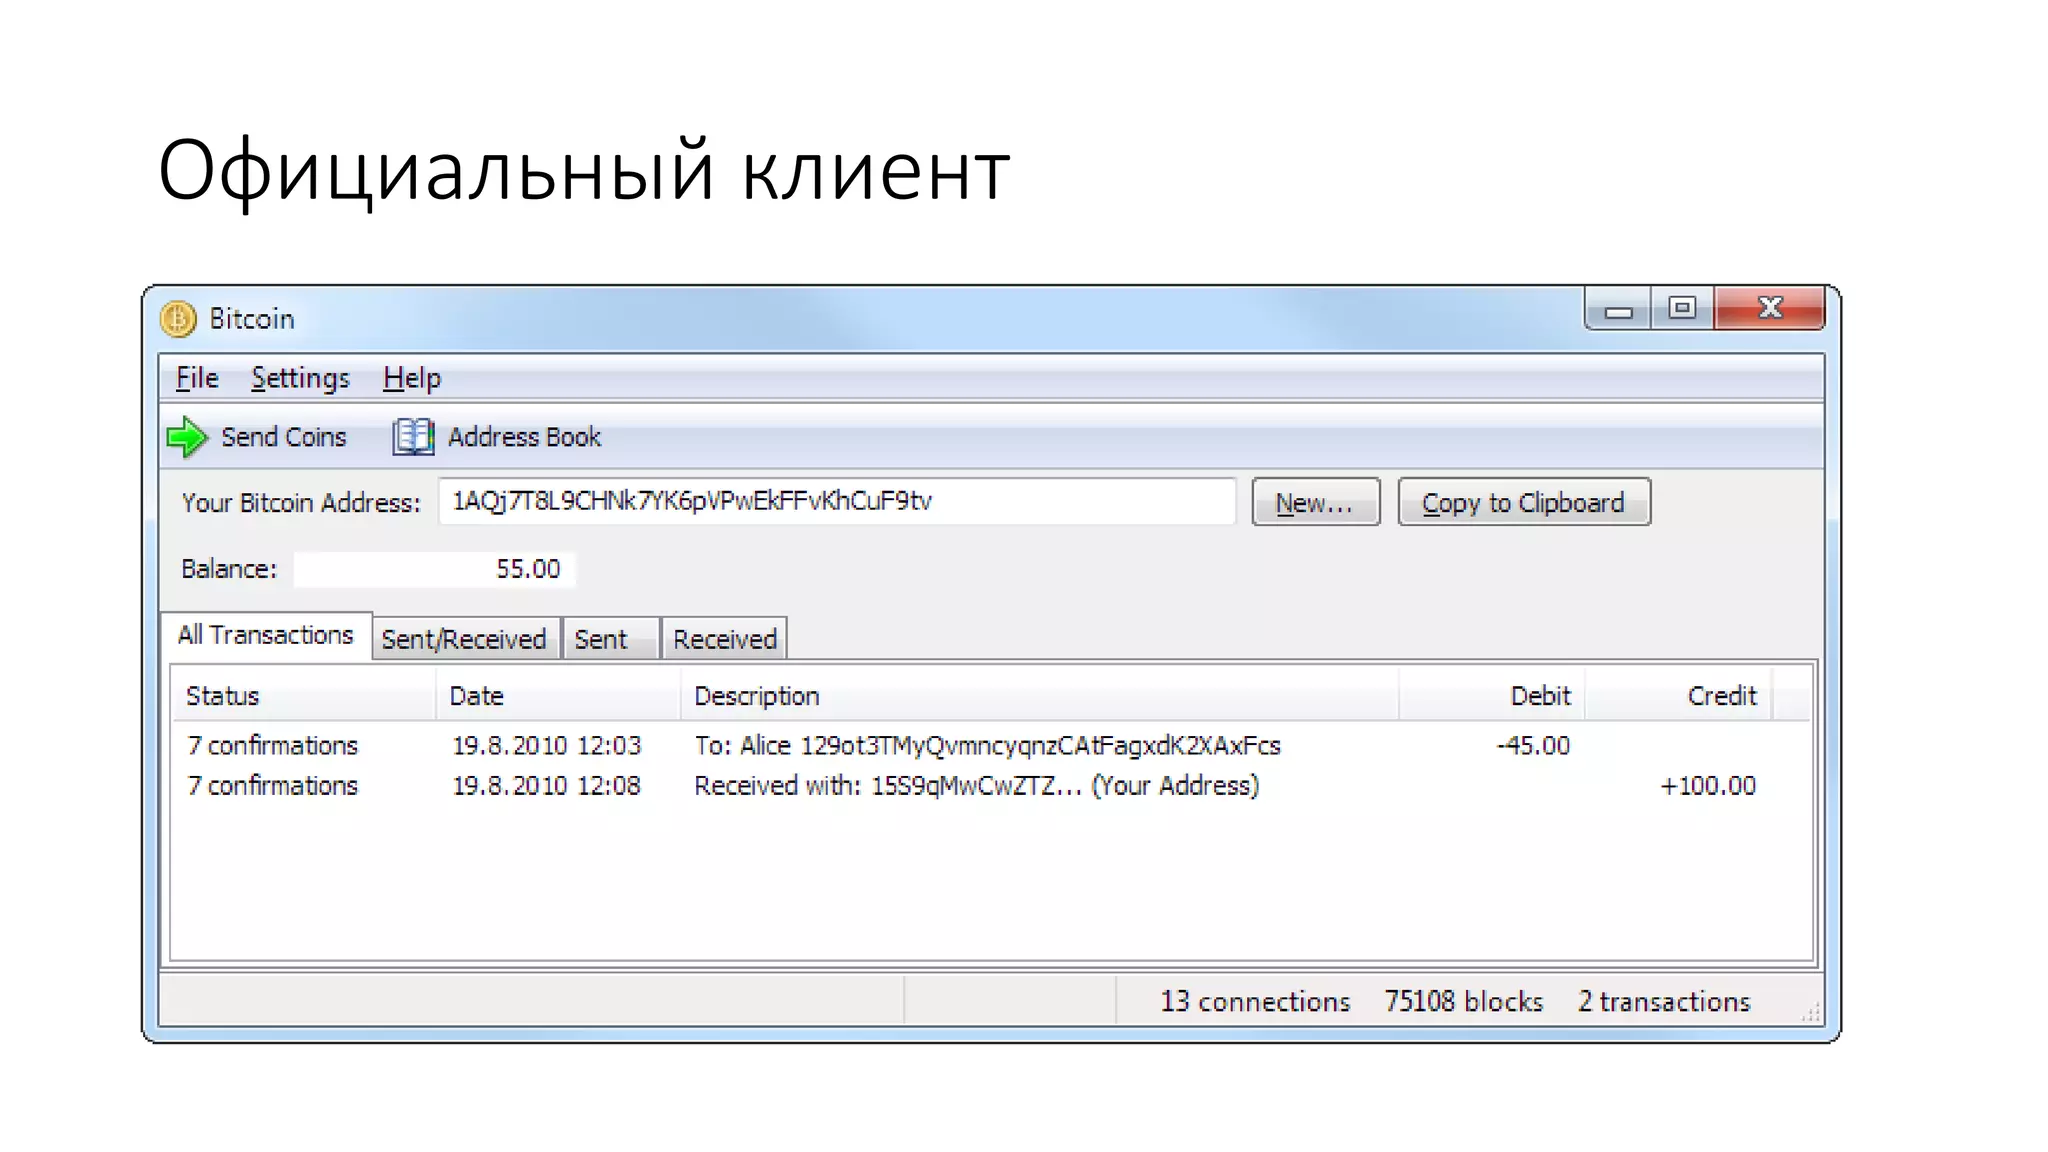Generate a new address with New... button
Screen dimensions: 2048x1152
[1315, 502]
